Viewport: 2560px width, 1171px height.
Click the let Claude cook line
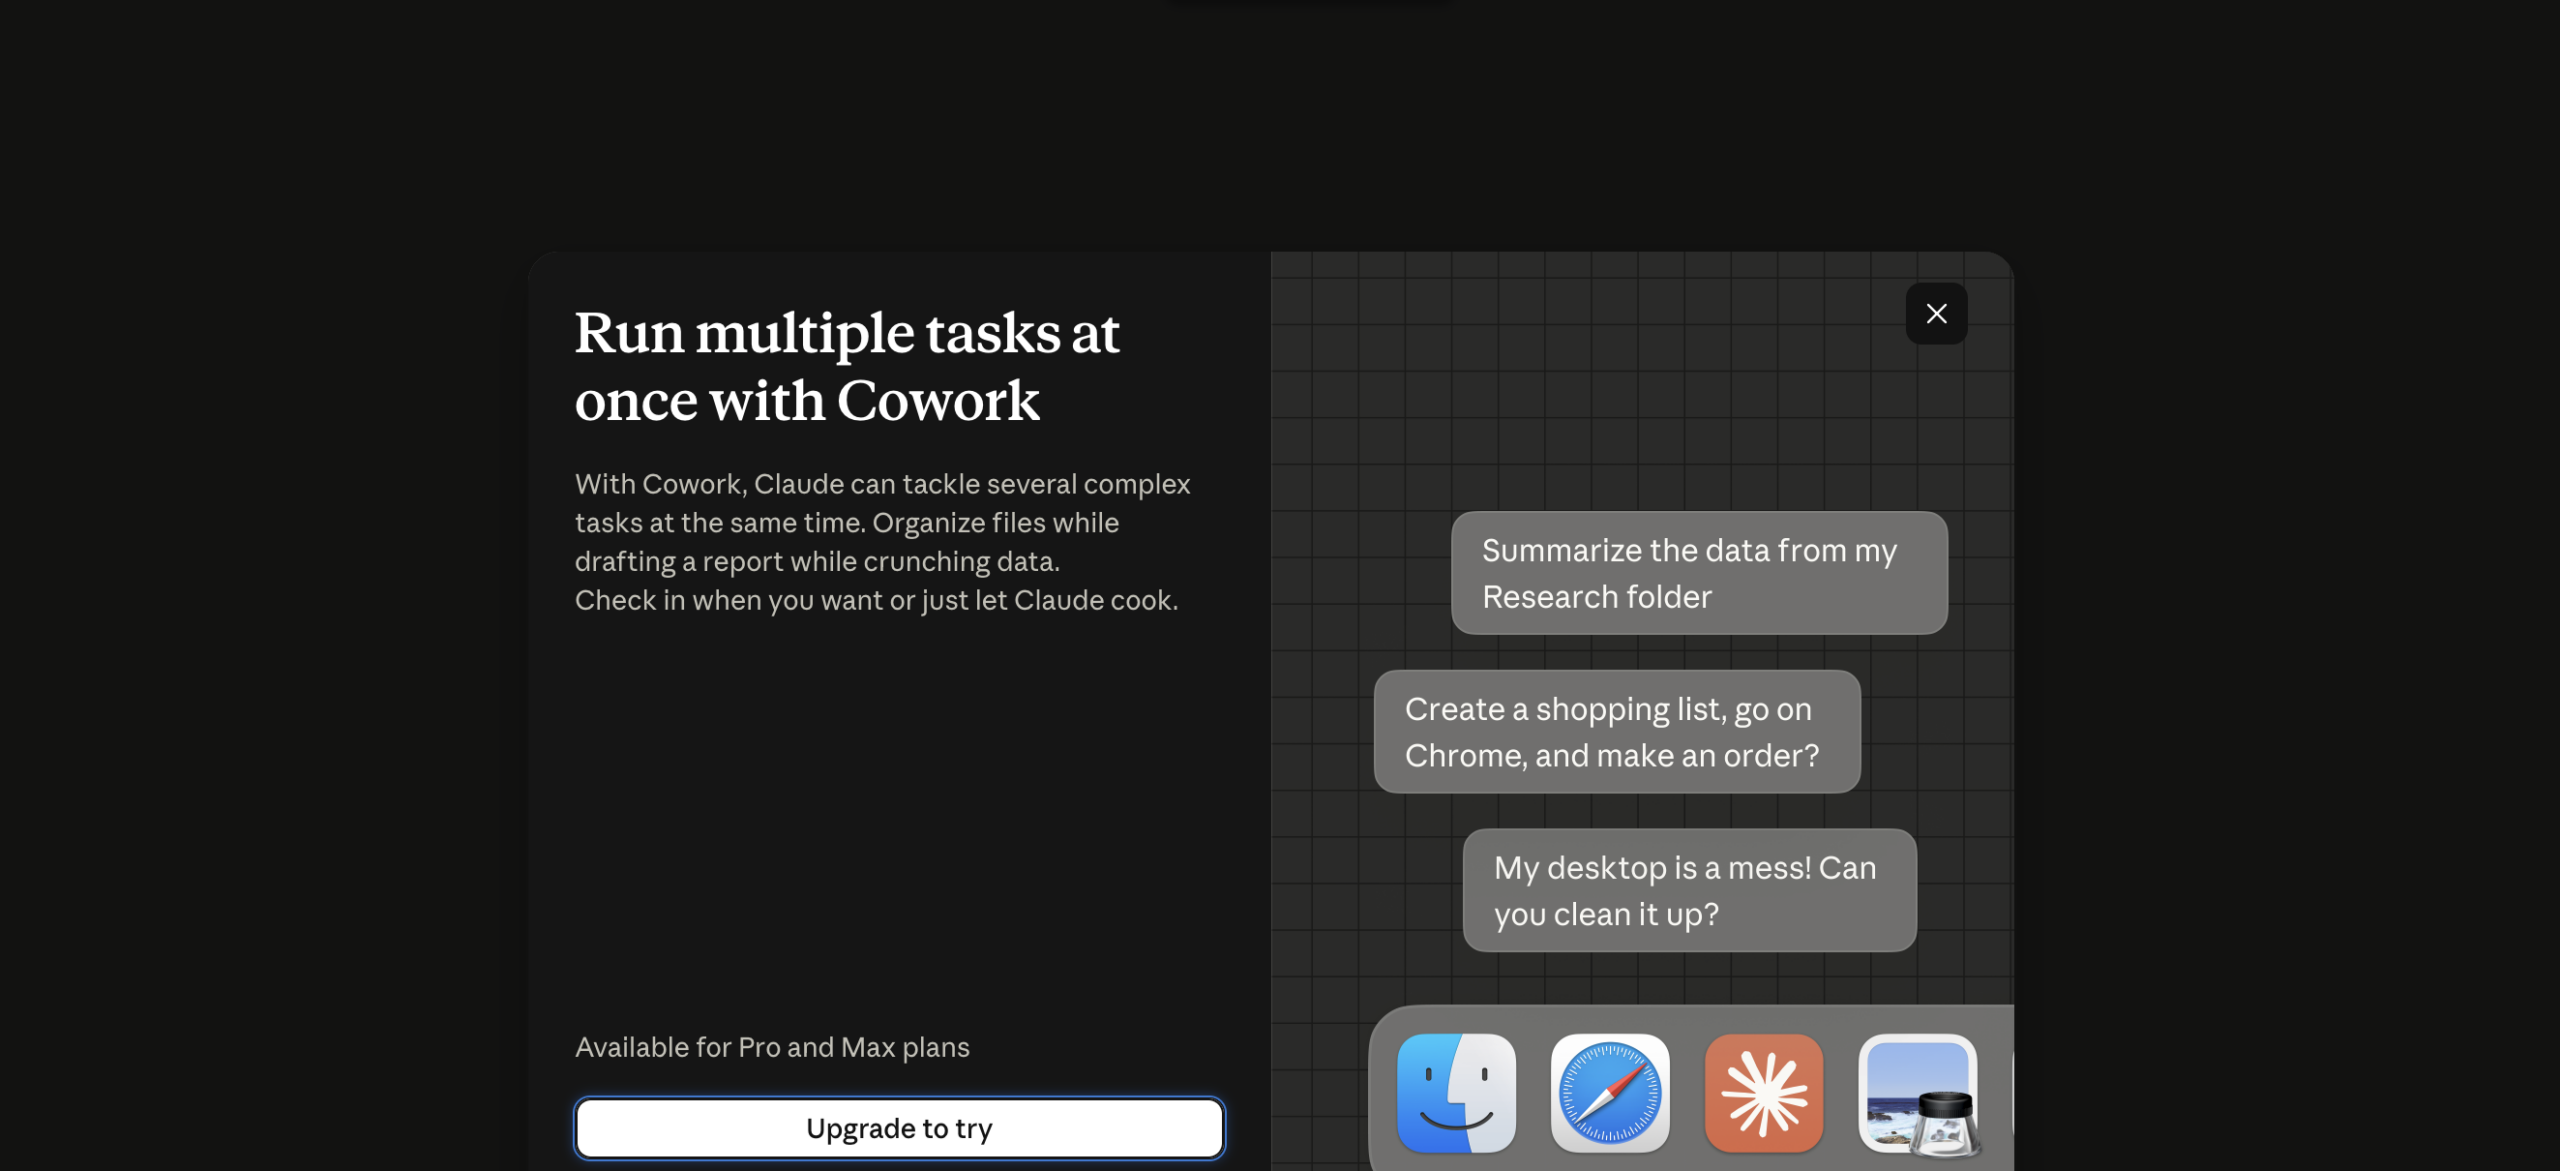876,600
